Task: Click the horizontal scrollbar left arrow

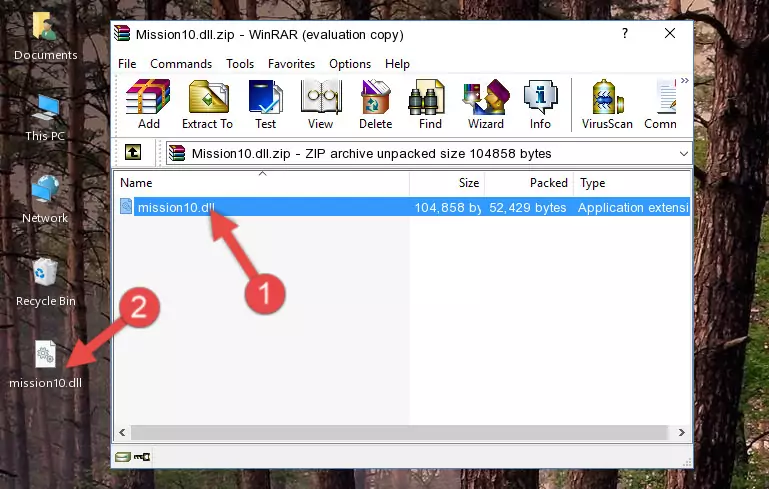Action: (x=123, y=432)
